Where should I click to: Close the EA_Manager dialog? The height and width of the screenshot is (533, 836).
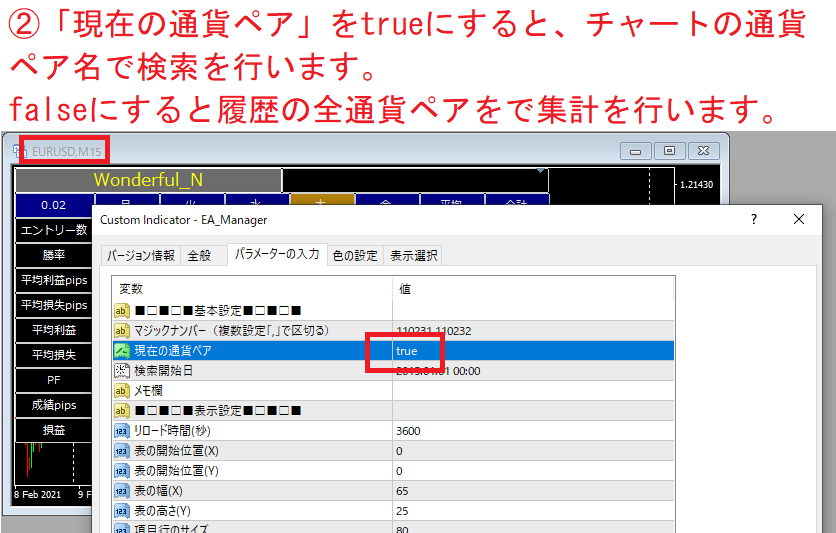coord(799,219)
